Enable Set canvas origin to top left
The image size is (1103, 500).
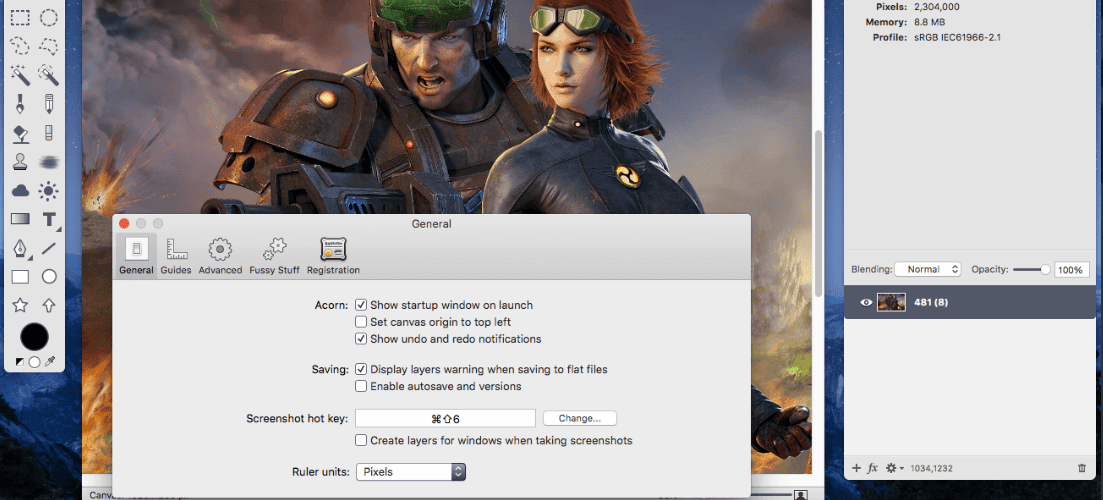[x=361, y=322]
